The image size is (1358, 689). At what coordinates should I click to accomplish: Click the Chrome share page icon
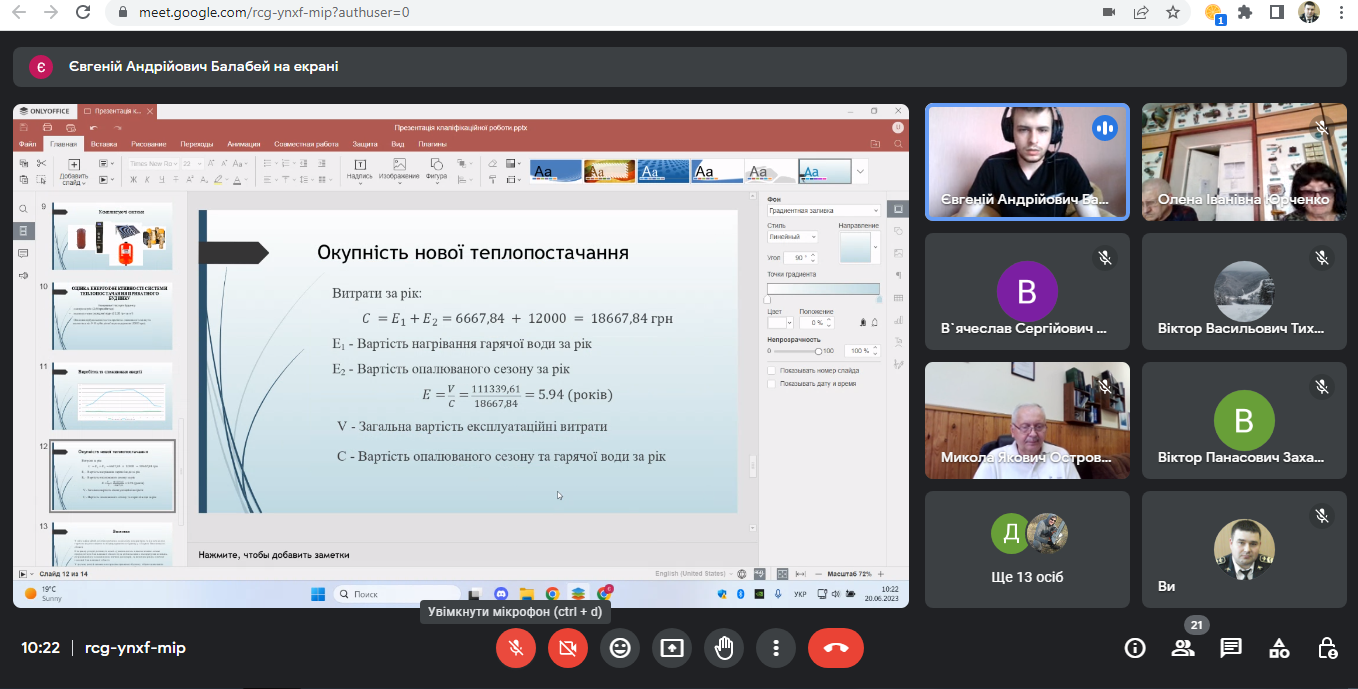click(1141, 13)
